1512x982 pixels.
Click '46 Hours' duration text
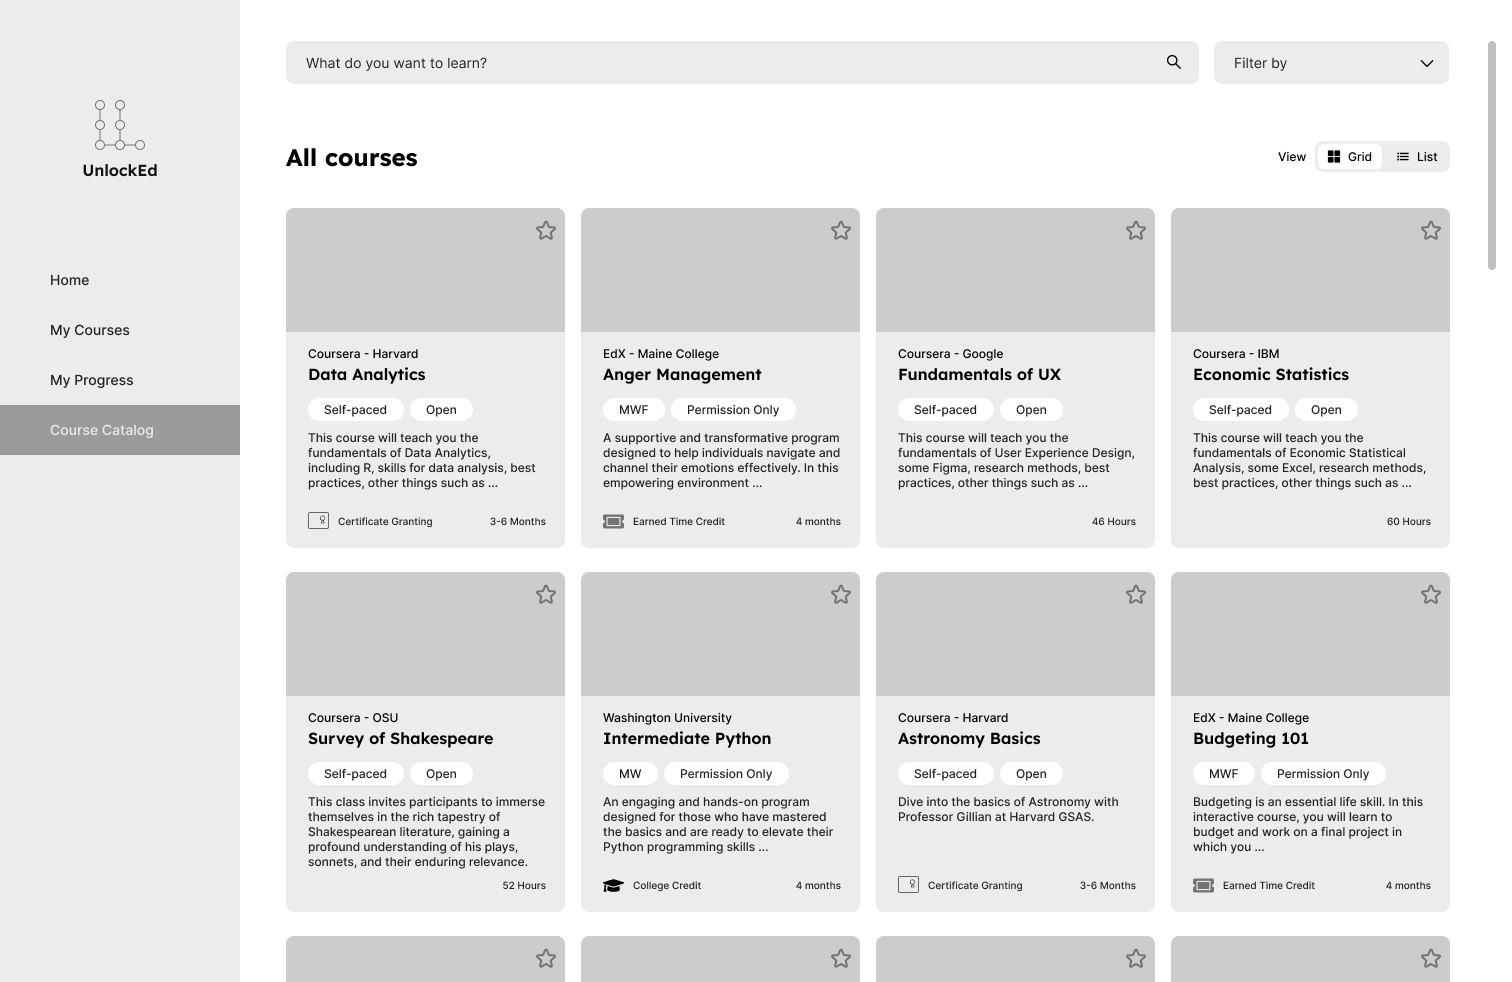(1114, 521)
